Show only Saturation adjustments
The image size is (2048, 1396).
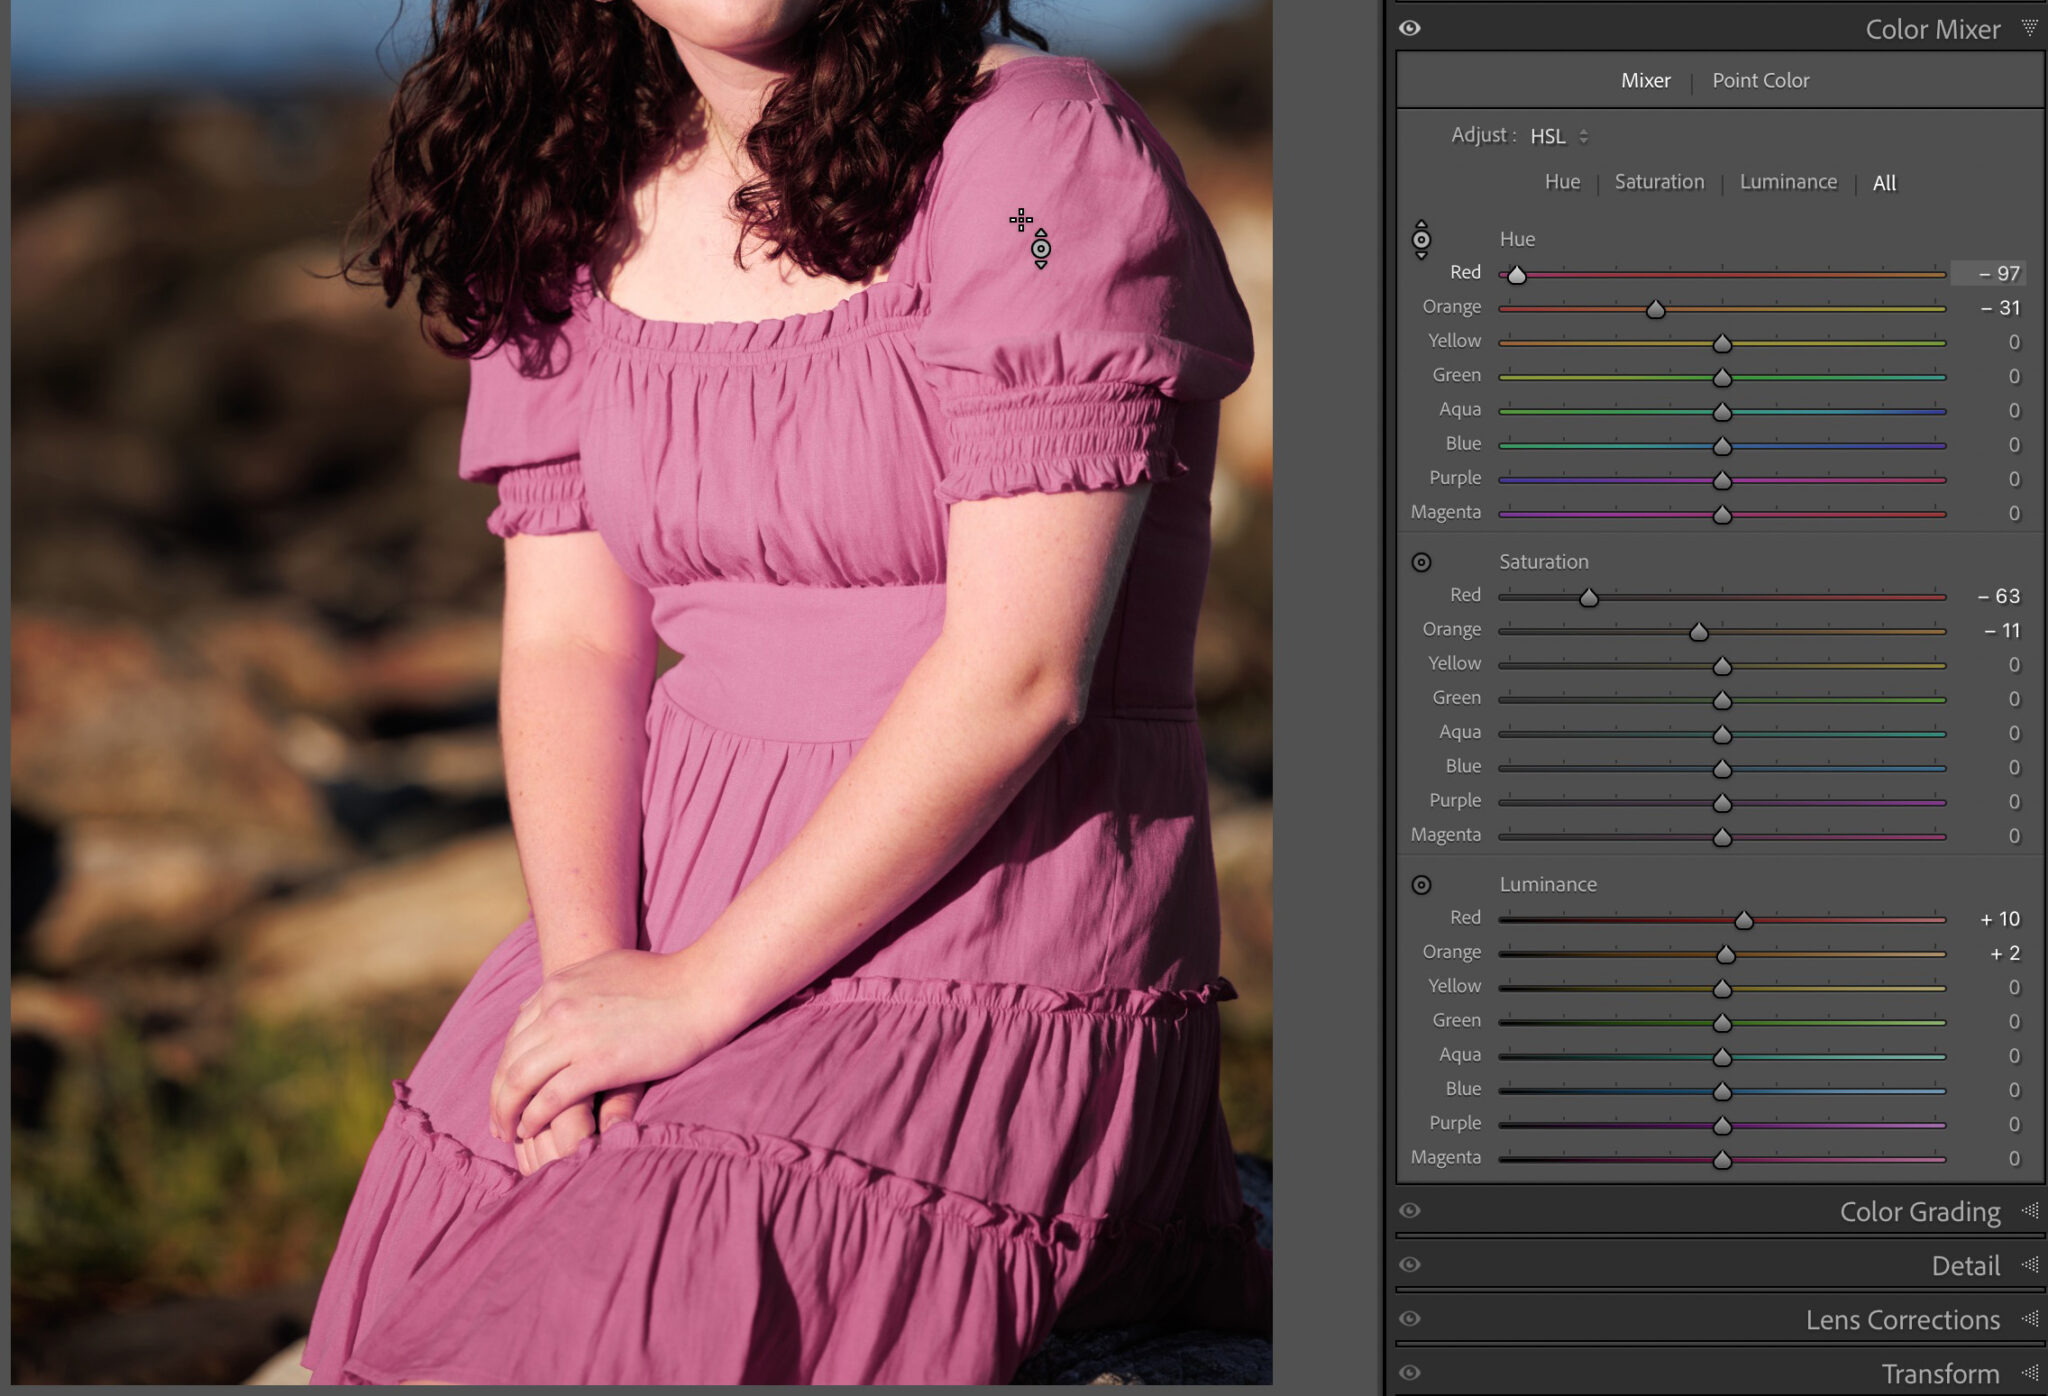click(x=1659, y=182)
